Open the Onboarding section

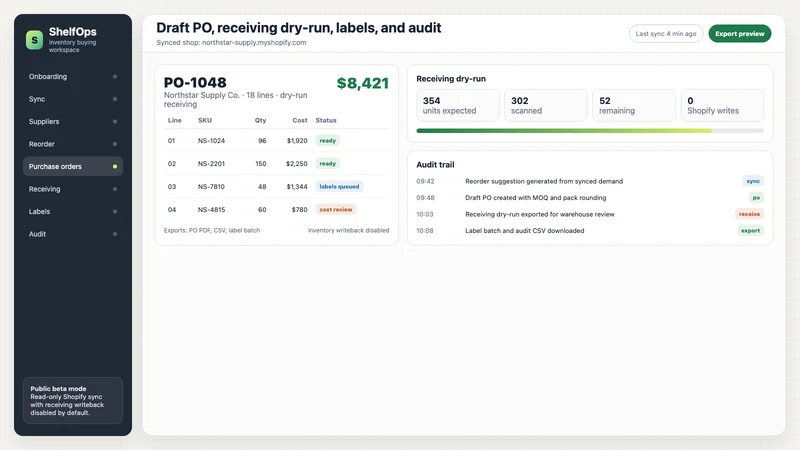[73, 77]
